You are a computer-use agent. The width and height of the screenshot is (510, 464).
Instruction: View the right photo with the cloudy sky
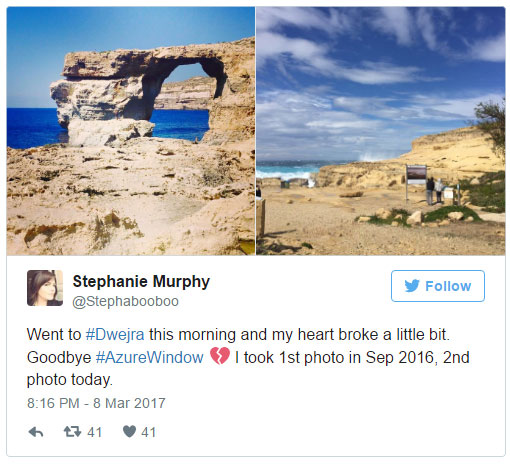(381, 131)
